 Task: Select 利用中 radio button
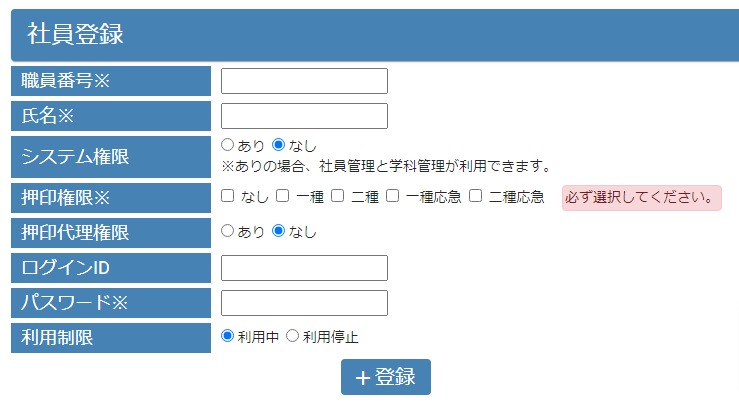(x=227, y=336)
